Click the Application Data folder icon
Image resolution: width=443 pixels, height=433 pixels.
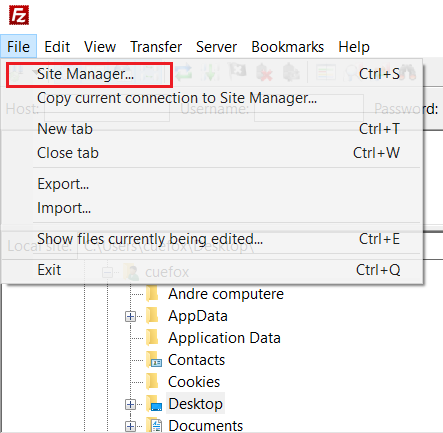pos(153,338)
